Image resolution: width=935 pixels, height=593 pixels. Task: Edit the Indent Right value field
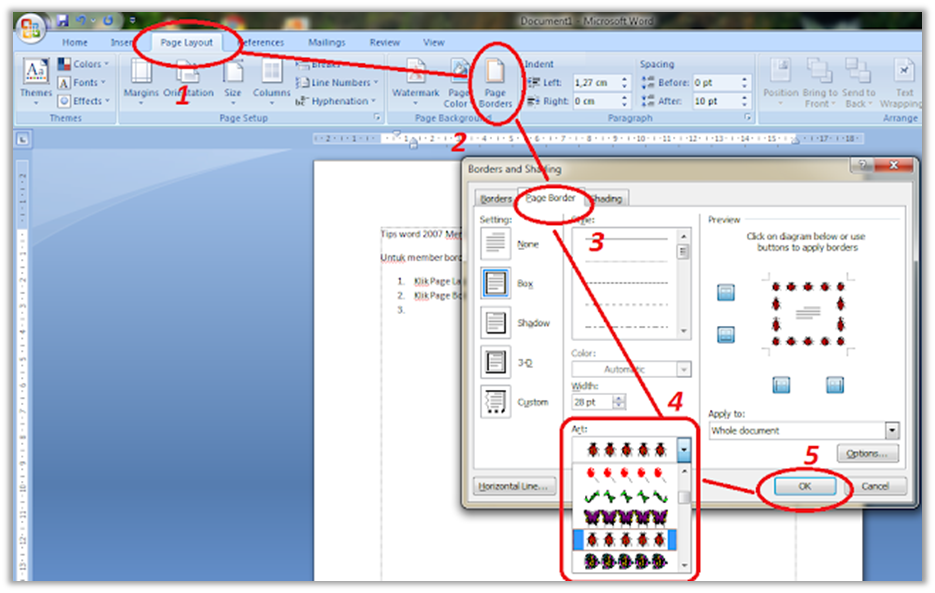(596, 101)
